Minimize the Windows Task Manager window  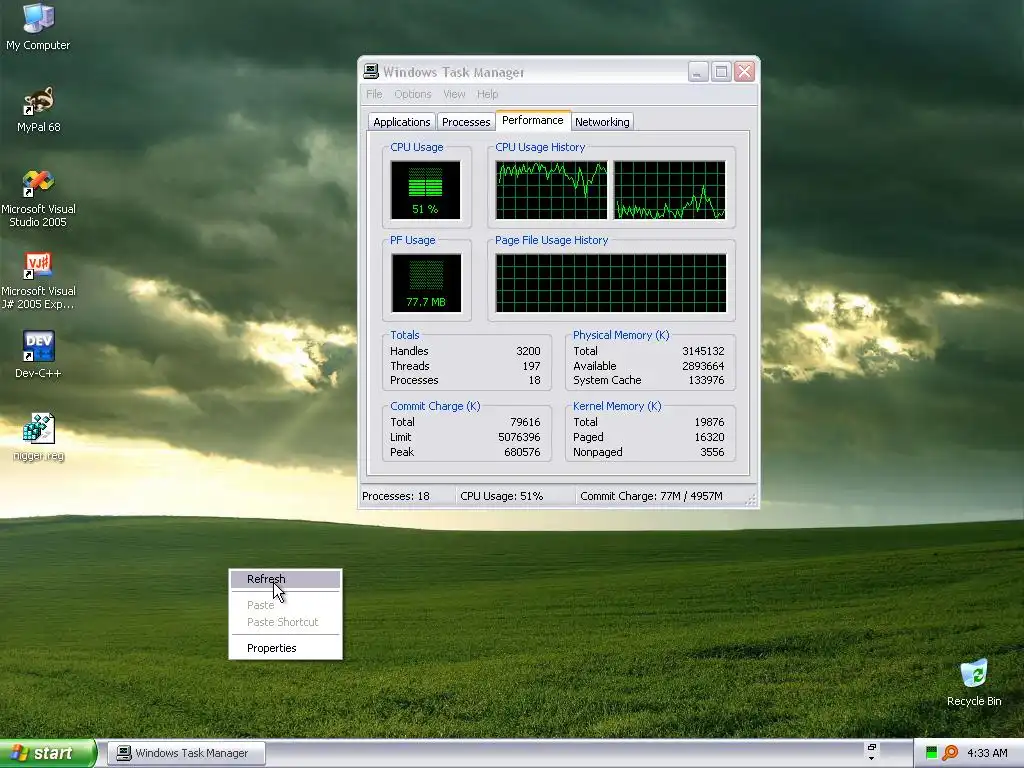click(x=698, y=72)
